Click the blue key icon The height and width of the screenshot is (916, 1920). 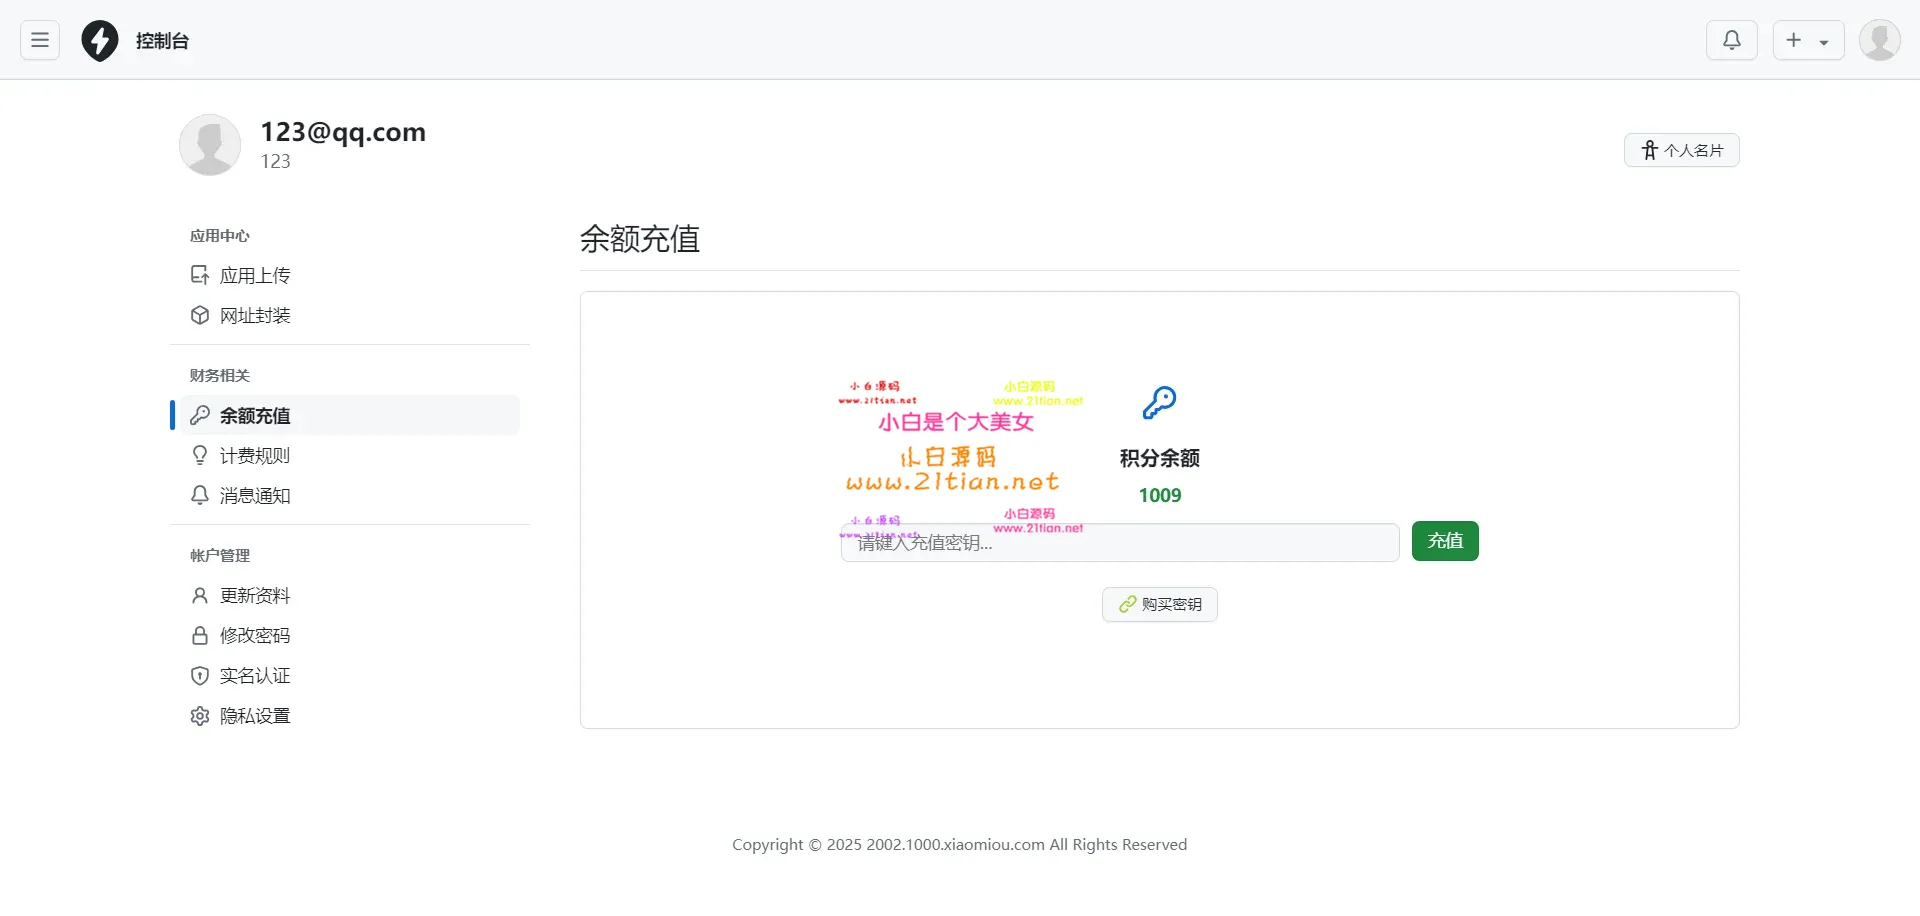point(1159,403)
